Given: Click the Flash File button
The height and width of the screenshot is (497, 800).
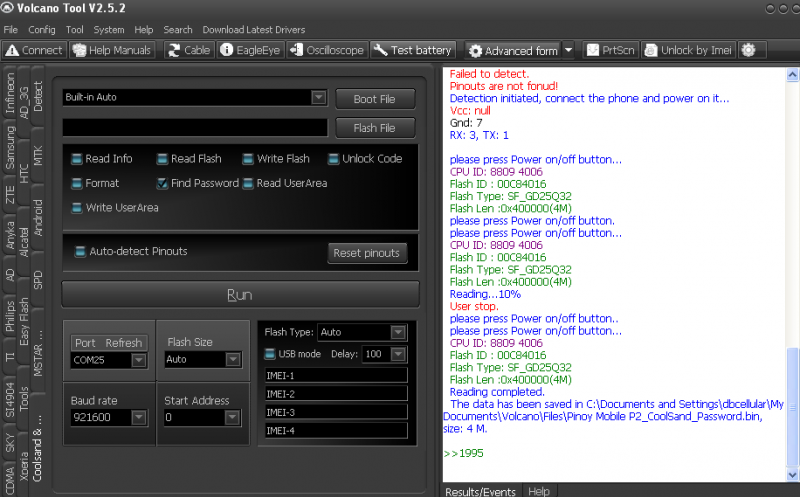Looking at the screenshot, I should 374,128.
